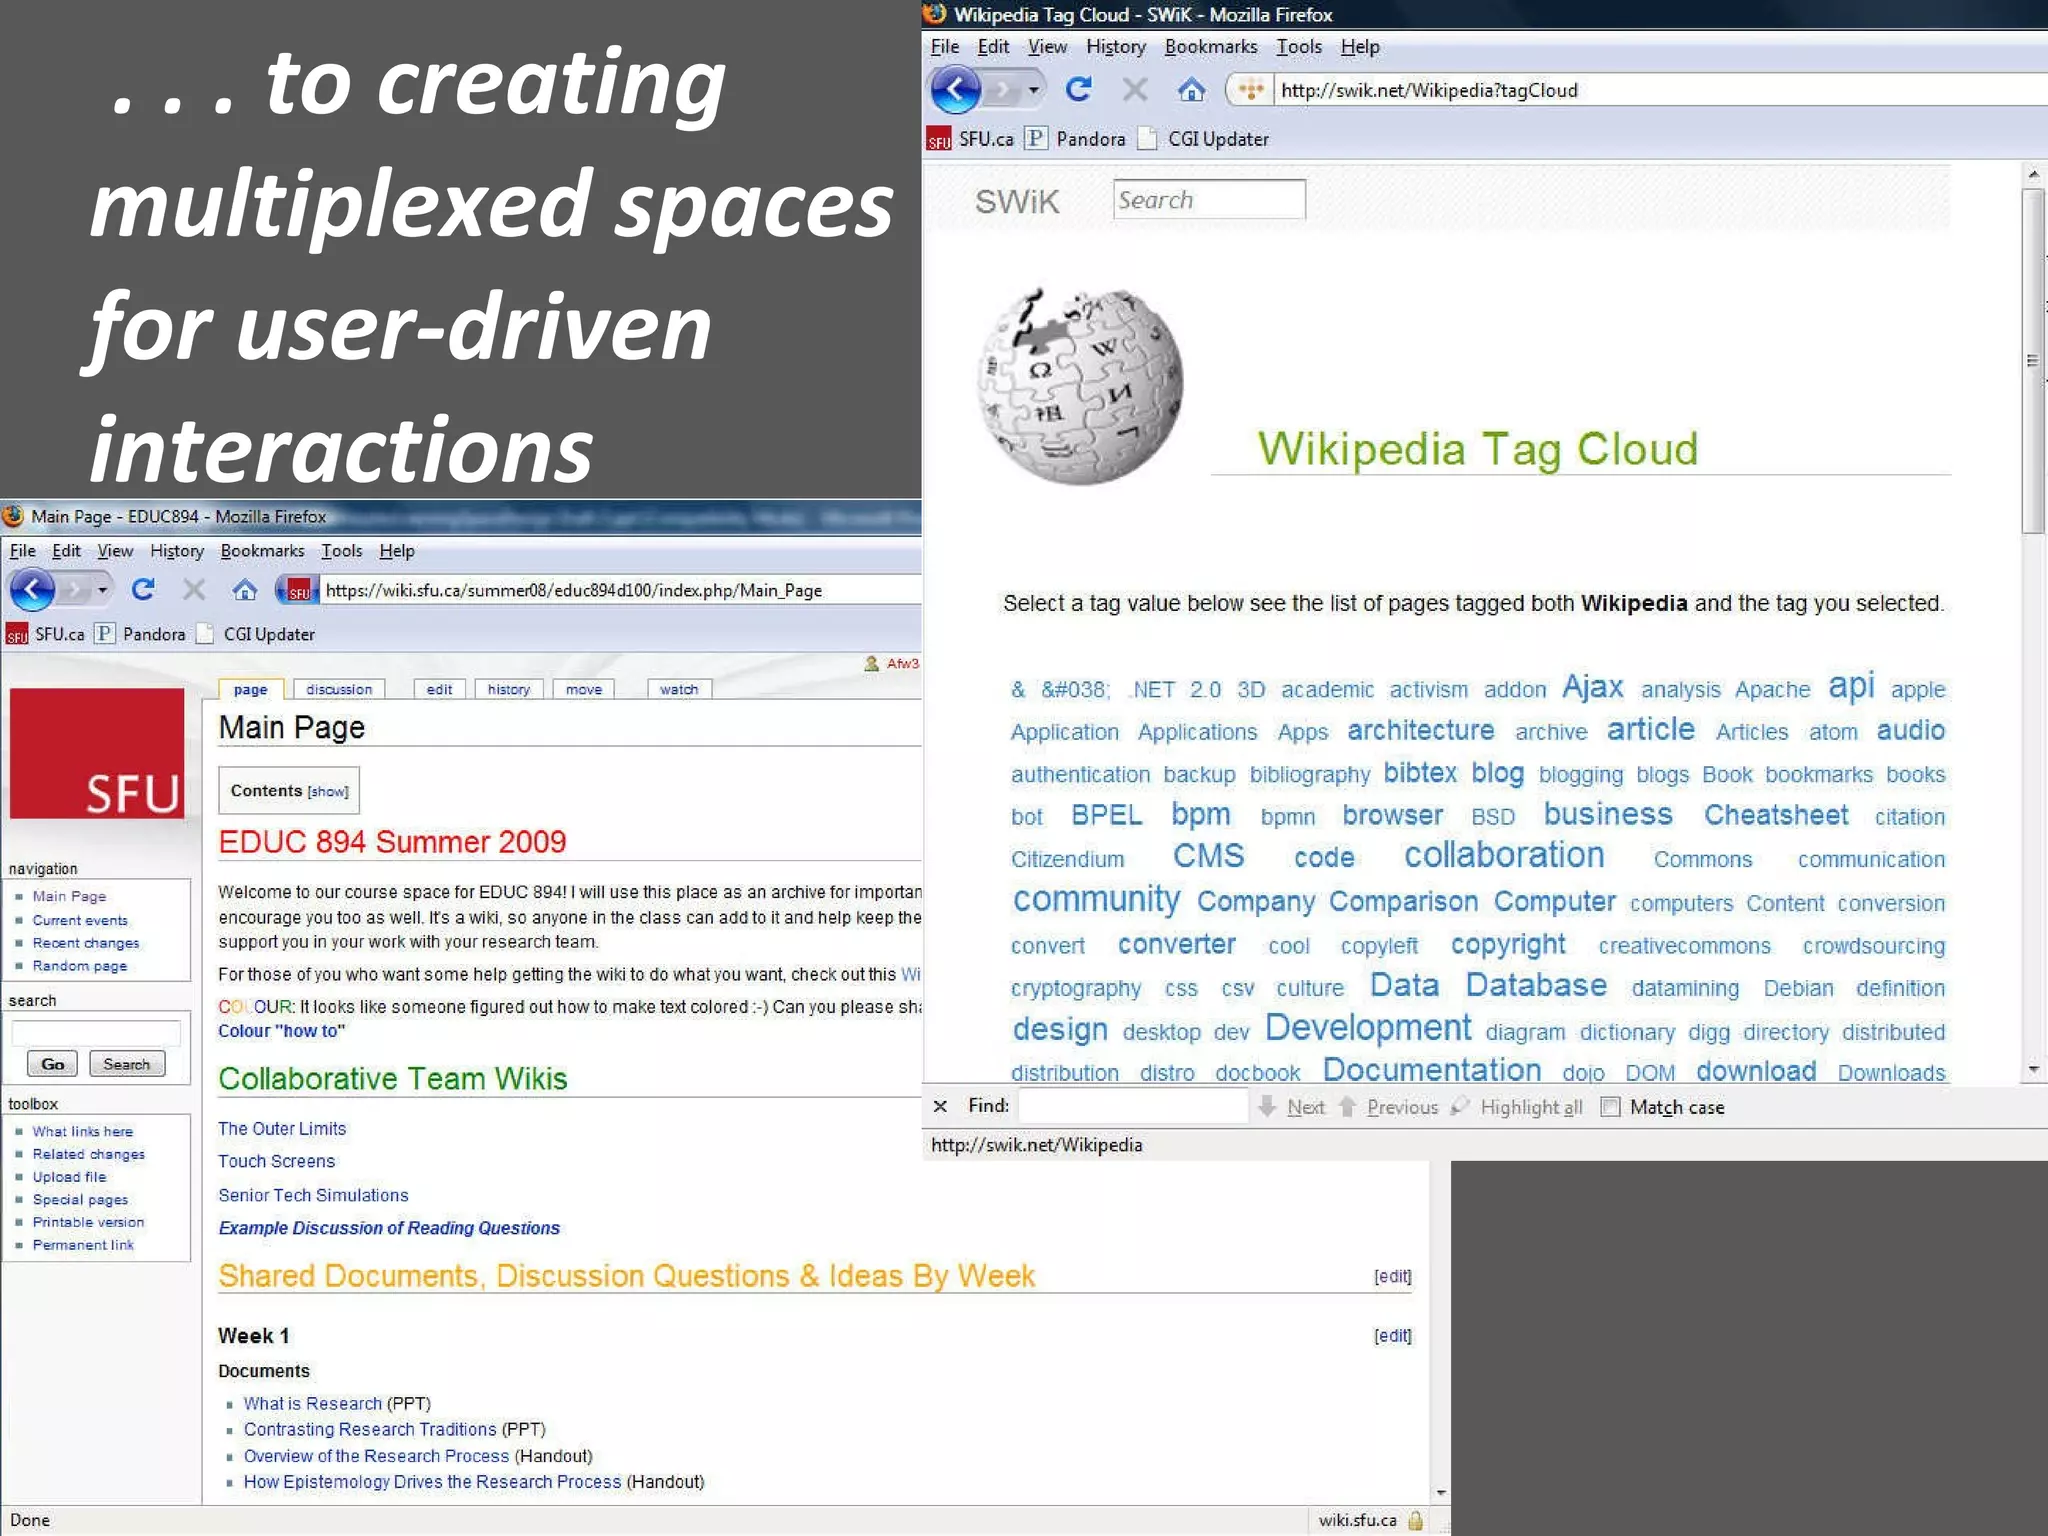Select the collaboration tag
This screenshot has height=1536, width=2048.
[x=1504, y=855]
